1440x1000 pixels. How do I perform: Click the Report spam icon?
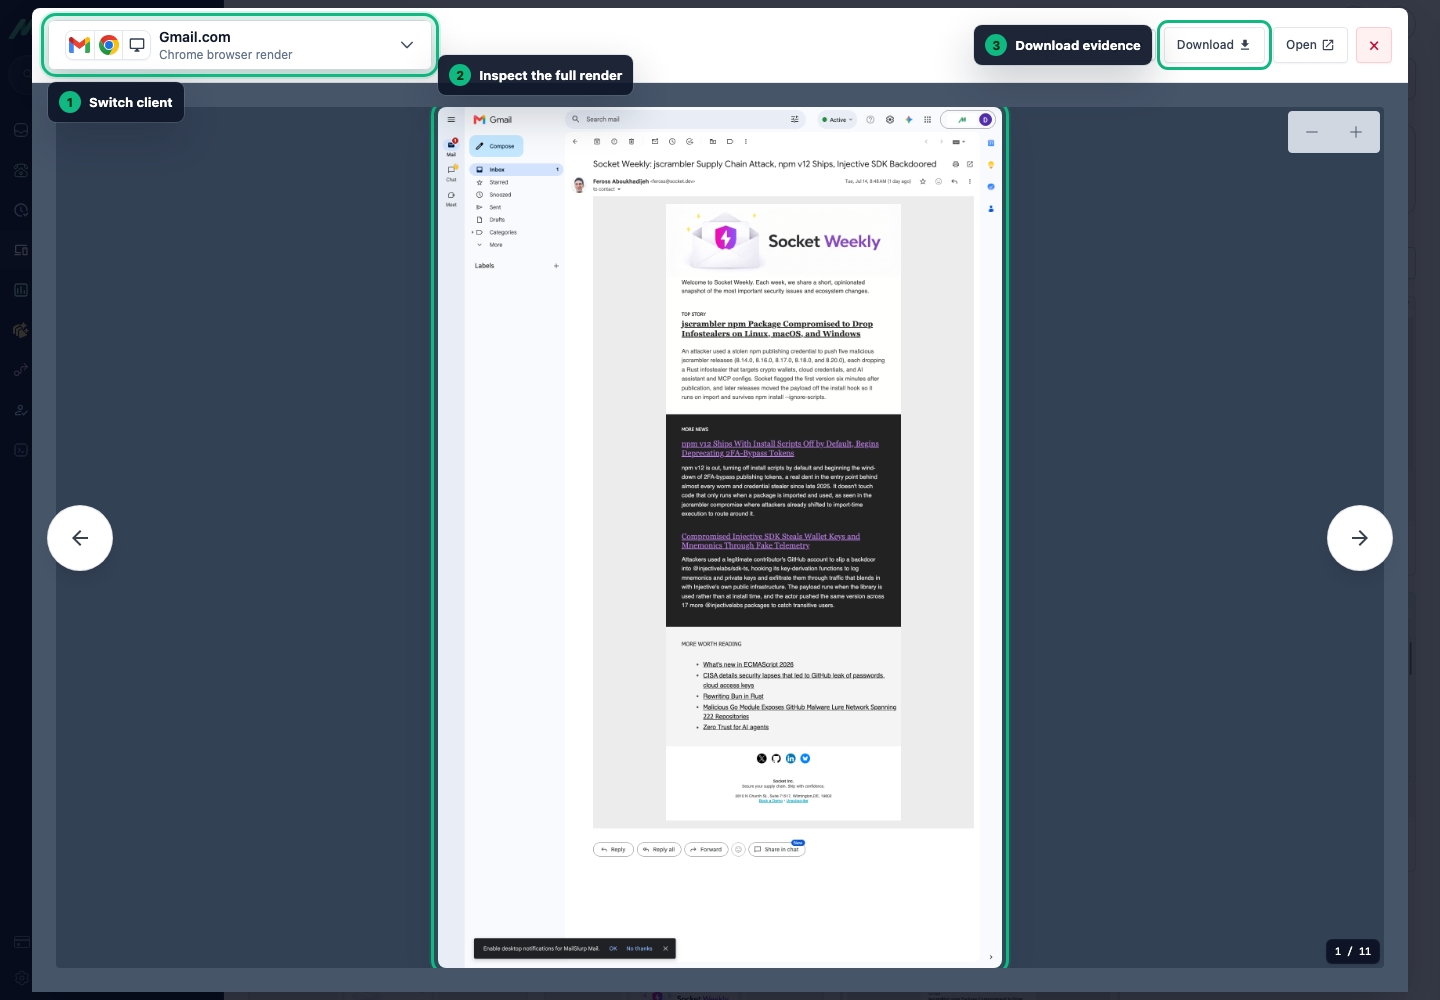[614, 141]
